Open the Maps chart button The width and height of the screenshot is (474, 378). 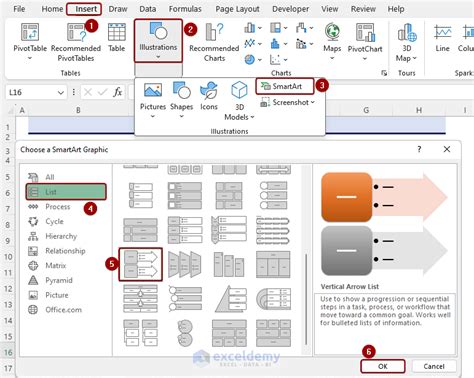[332, 41]
